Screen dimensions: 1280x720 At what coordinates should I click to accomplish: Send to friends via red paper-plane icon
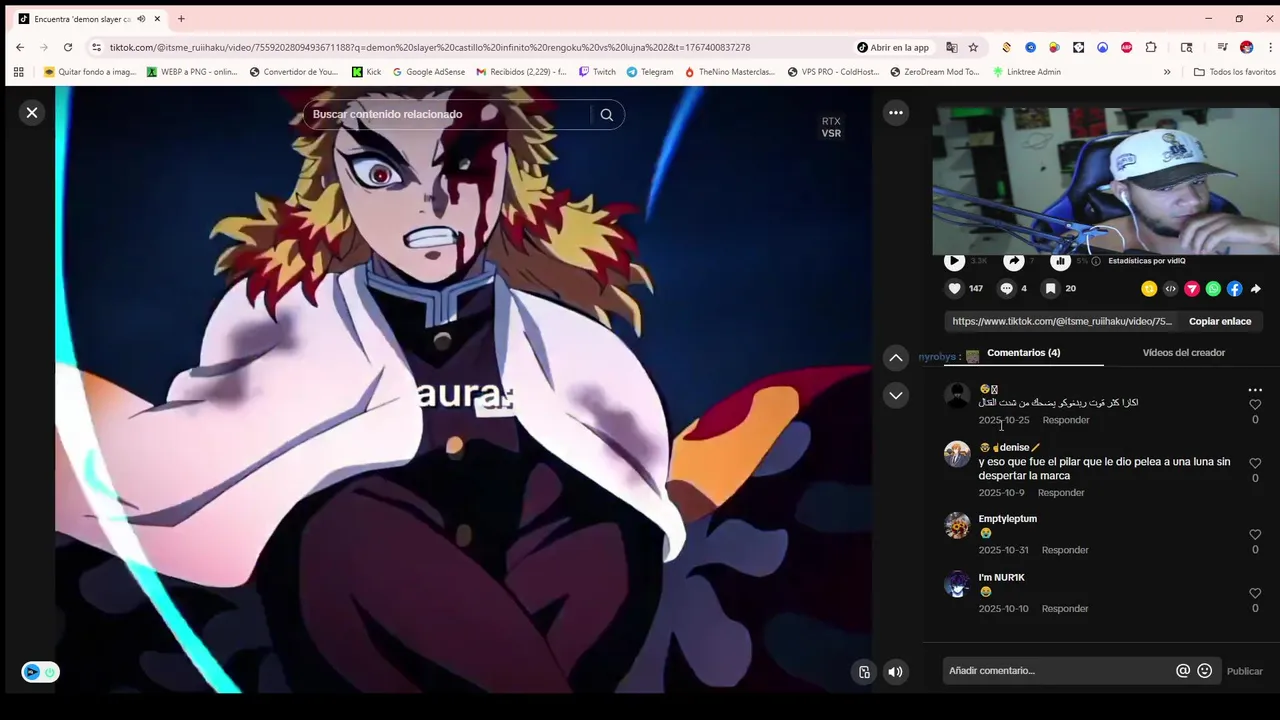pyautogui.click(x=1192, y=289)
